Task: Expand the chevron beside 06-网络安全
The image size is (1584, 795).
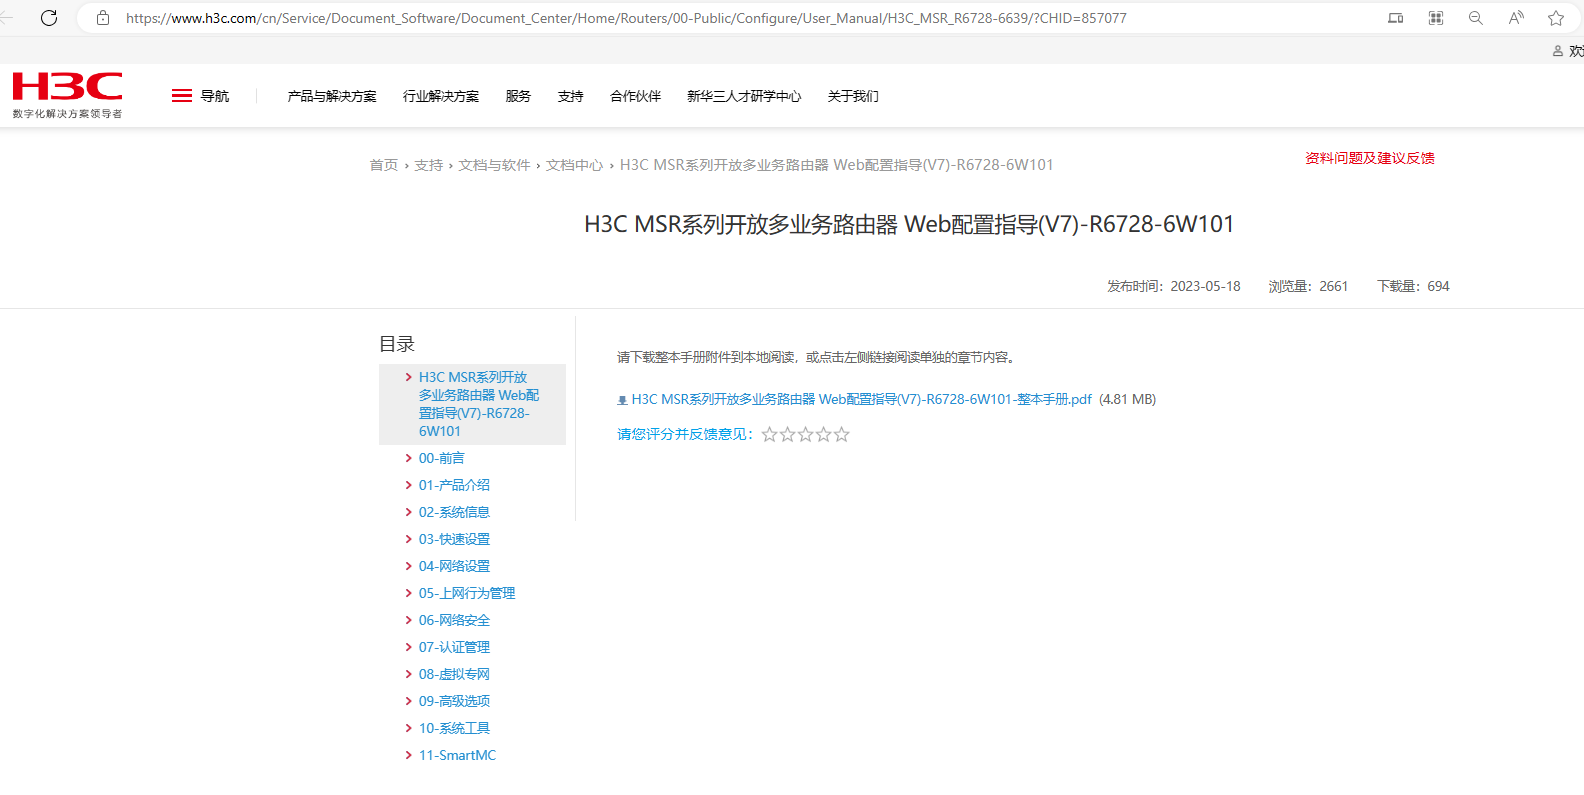Action: pos(408,620)
